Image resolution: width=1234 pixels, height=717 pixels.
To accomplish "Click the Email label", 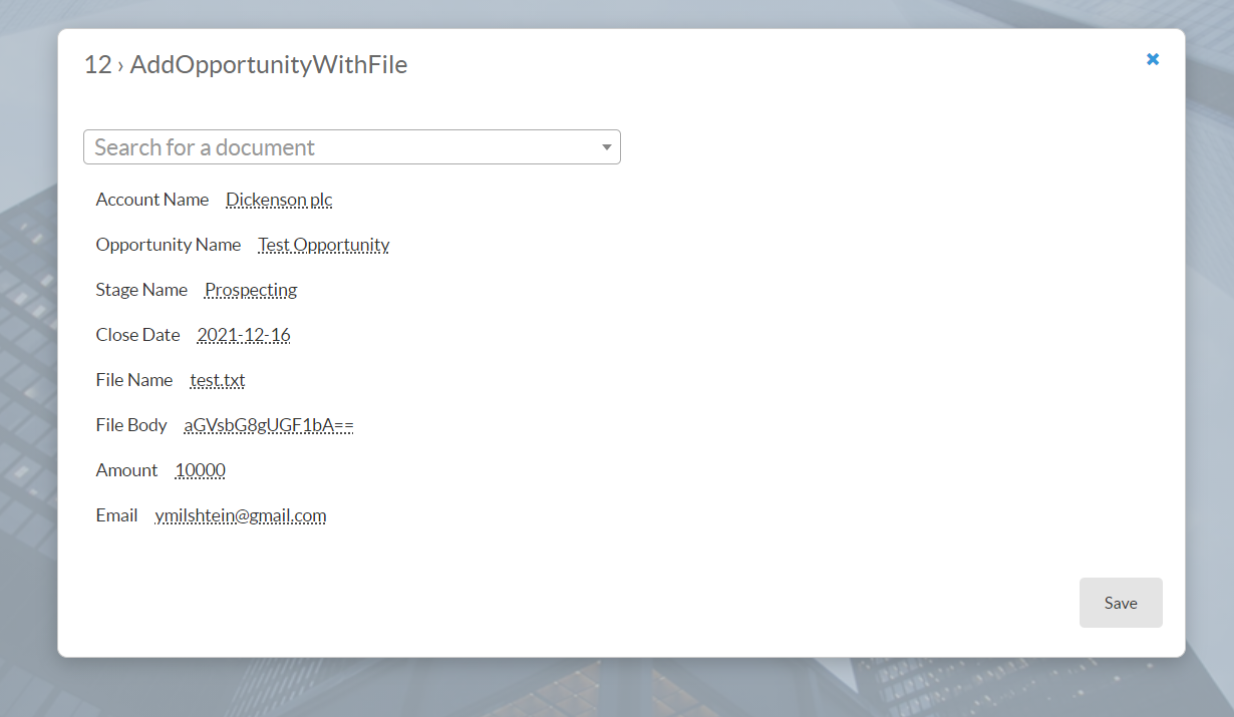I will pos(116,516).
